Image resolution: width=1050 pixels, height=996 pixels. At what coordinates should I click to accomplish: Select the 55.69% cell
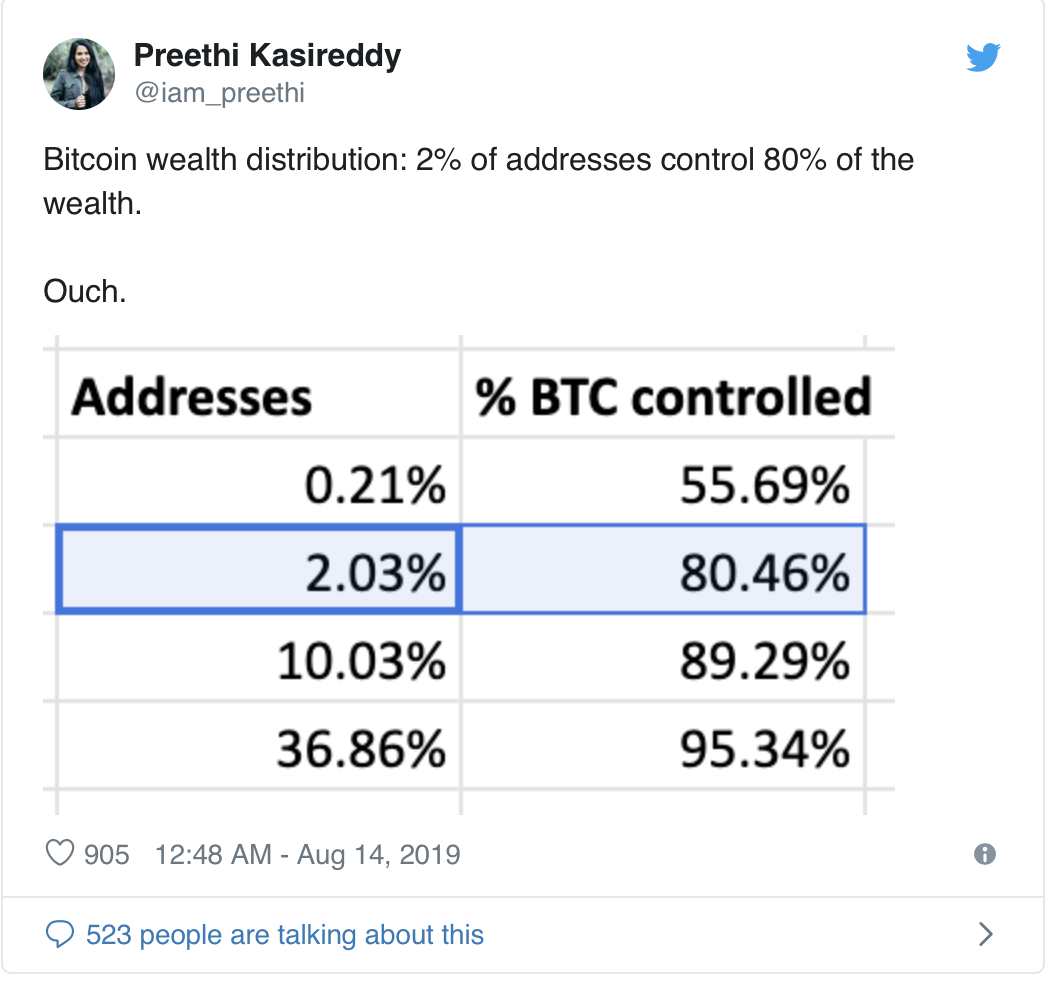pos(664,482)
